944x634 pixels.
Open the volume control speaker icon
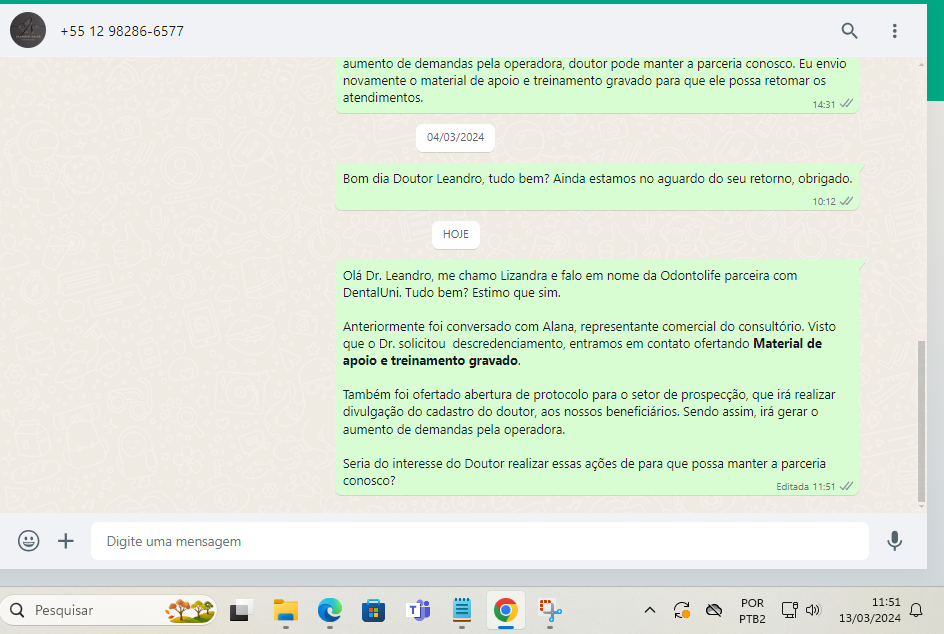[813, 610]
